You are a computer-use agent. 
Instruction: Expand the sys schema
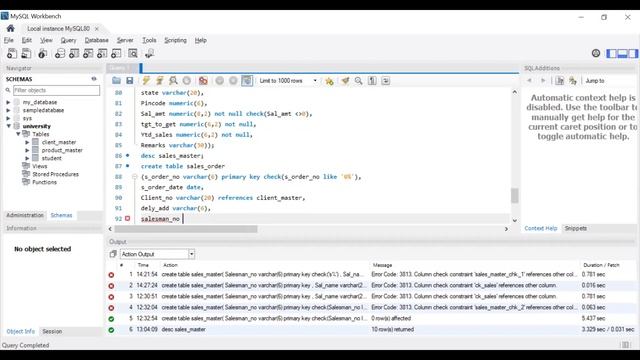(9, 118)
